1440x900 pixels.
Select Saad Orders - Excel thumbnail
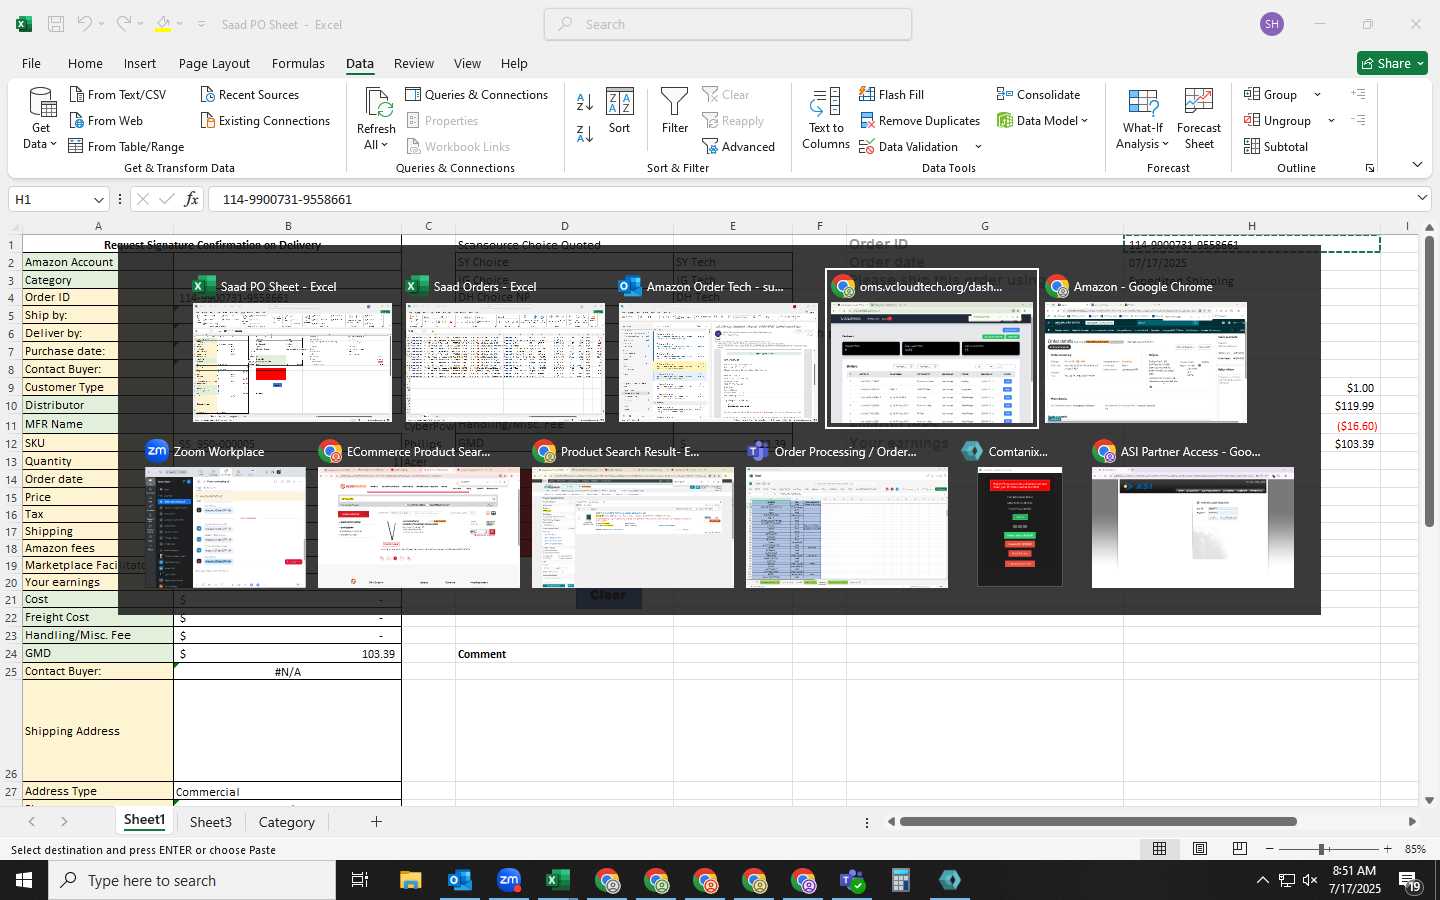pyautogui.click(x=505, y=348)
